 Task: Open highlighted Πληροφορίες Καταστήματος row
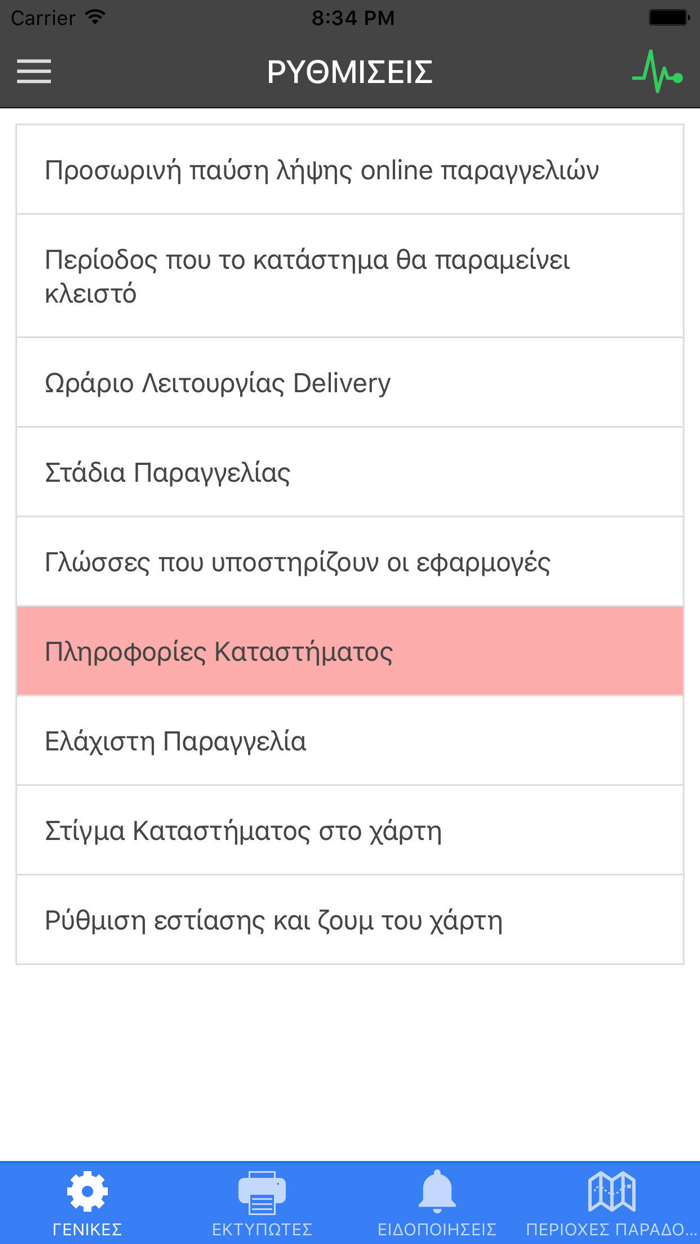[x=350, y=652]
